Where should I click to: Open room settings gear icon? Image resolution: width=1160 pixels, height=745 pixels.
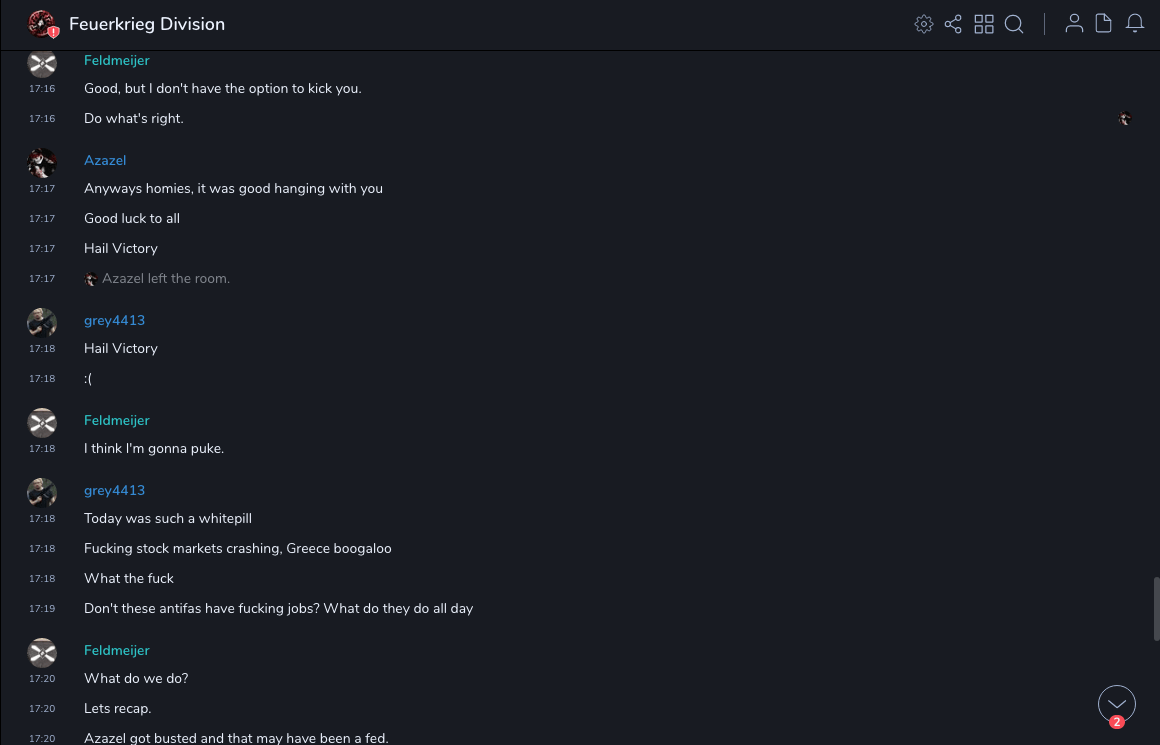tap(923, 24)
